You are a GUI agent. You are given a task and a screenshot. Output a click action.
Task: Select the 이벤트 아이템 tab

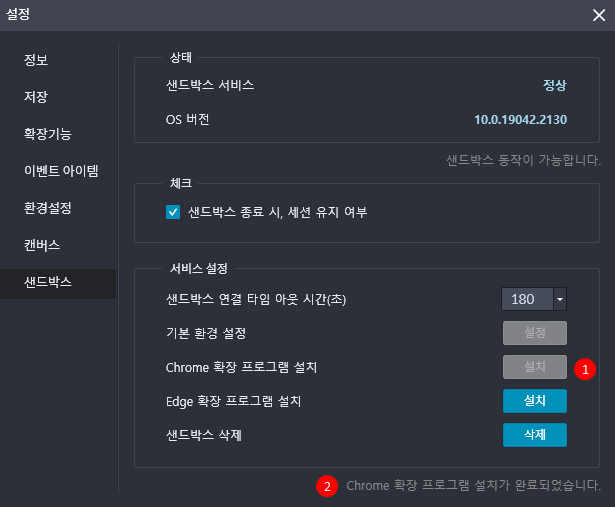[x=61, y=171]
